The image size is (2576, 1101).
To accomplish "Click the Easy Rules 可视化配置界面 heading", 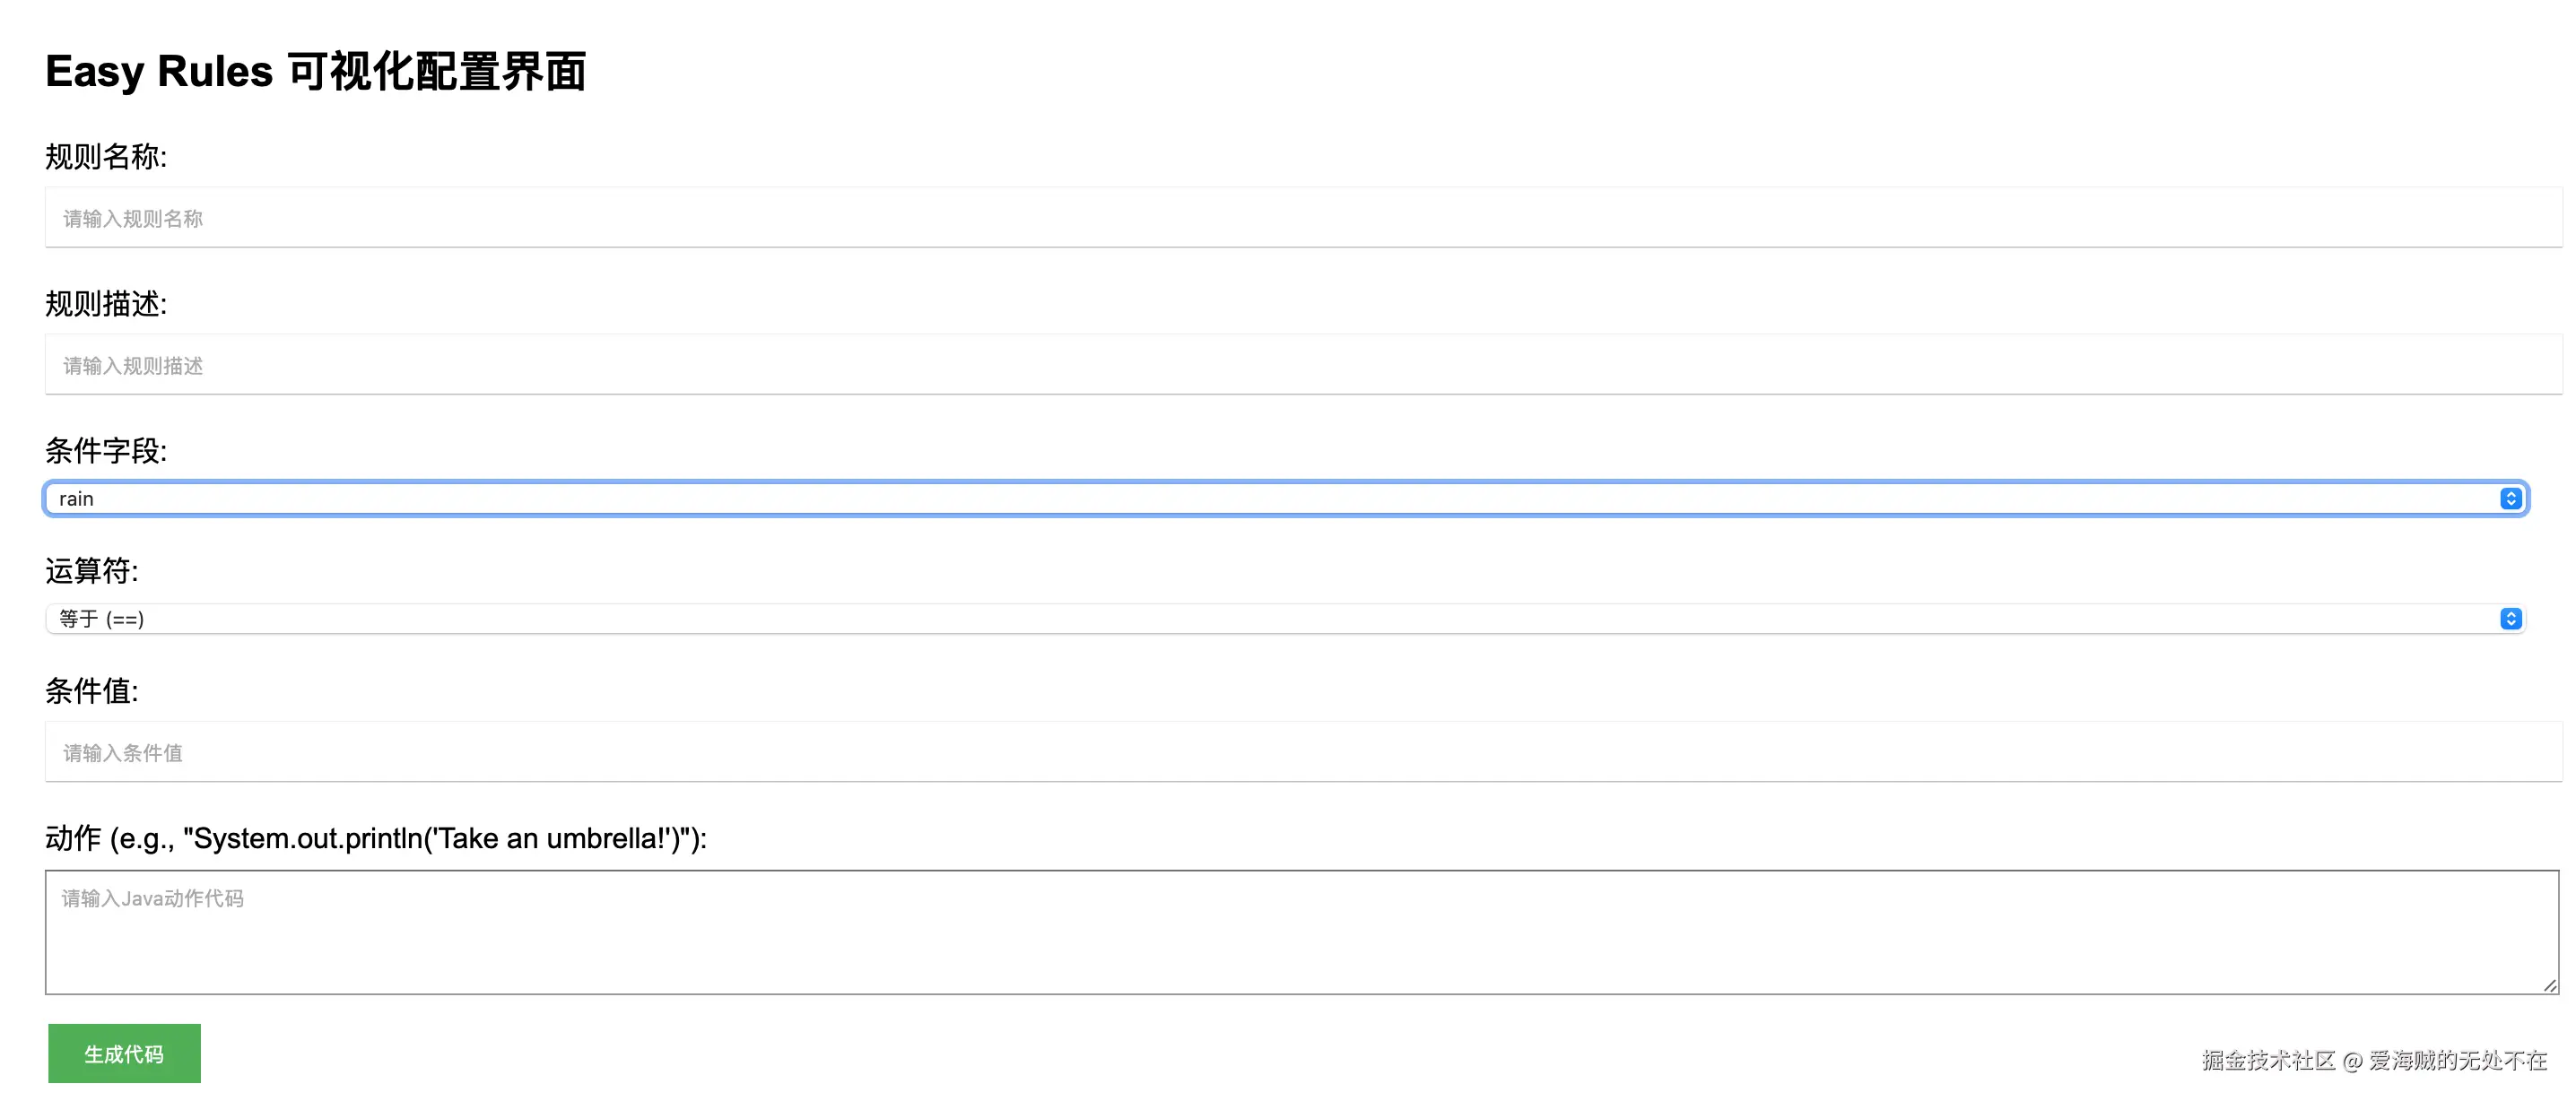I will (x=316, y=72).
